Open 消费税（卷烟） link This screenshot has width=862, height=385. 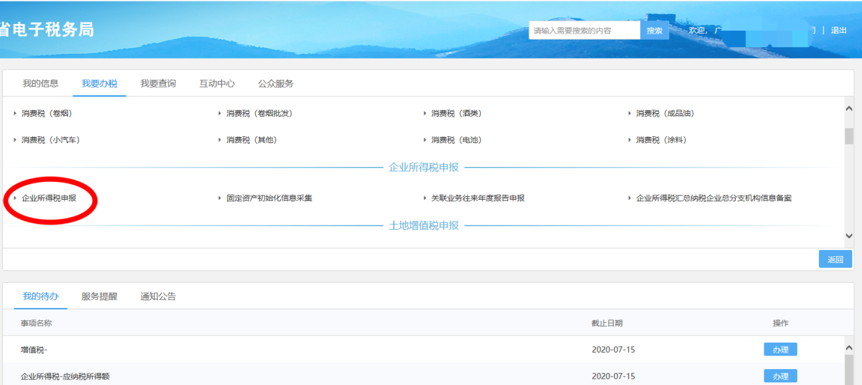pos(47,113)
